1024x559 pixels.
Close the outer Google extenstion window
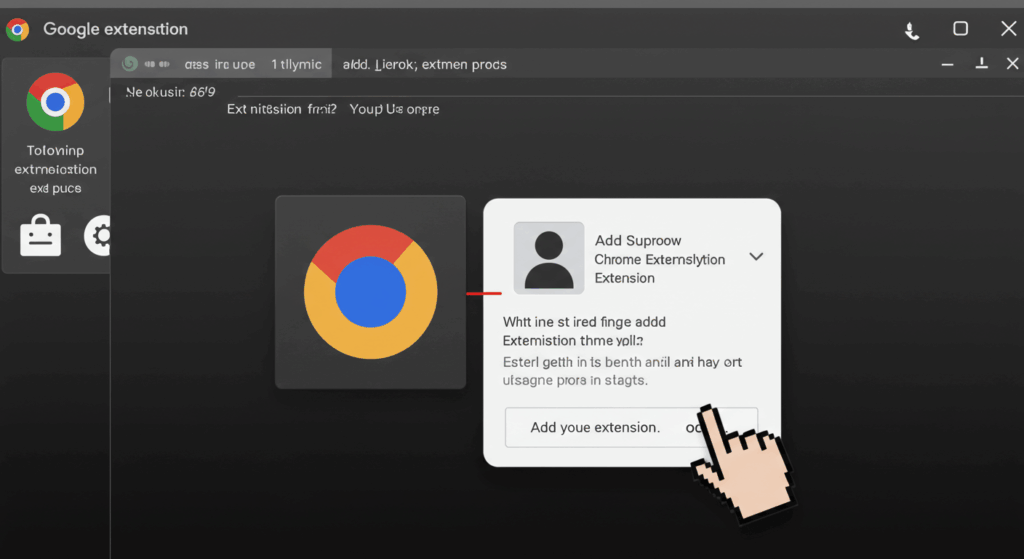pyautogui.click(x=1008, y=29)
